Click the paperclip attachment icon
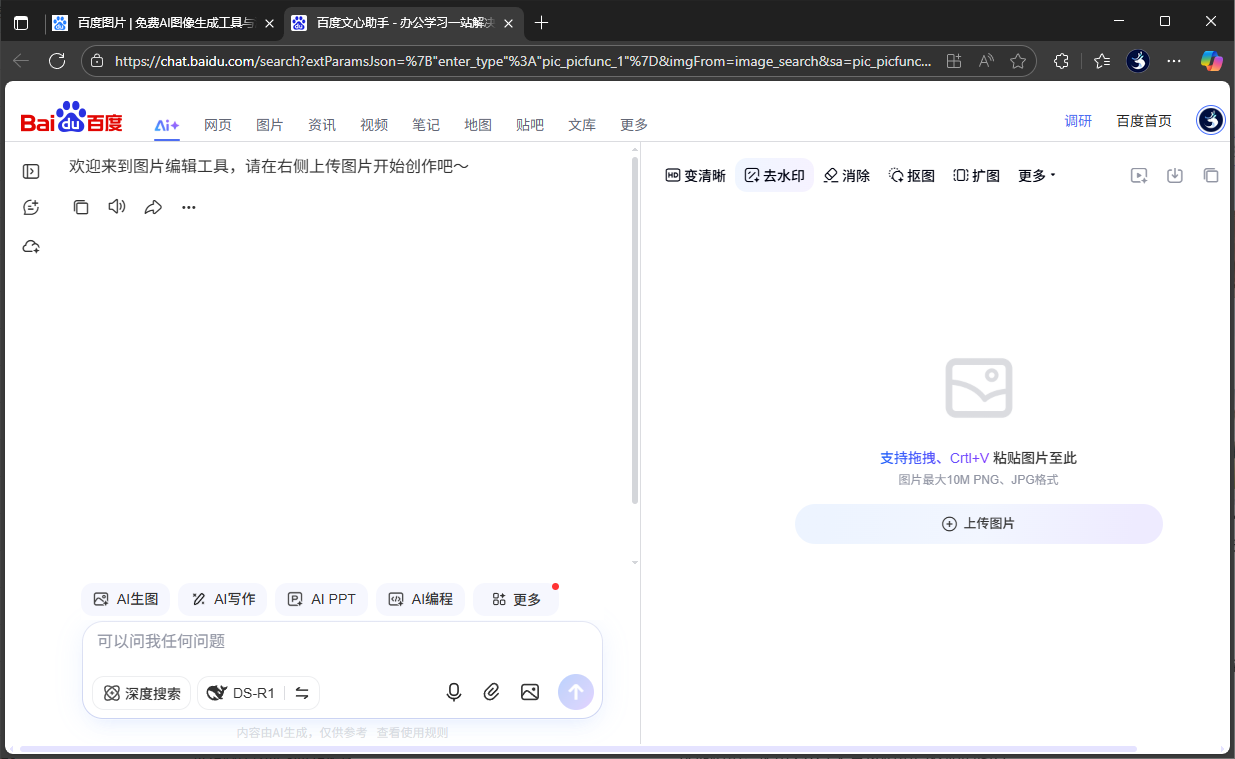 [491, 692]
